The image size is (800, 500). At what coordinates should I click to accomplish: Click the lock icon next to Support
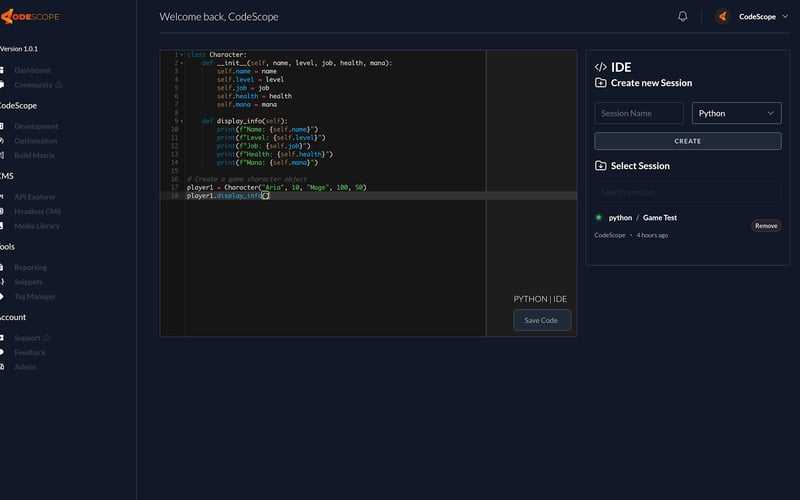click(x=47, y=337)
